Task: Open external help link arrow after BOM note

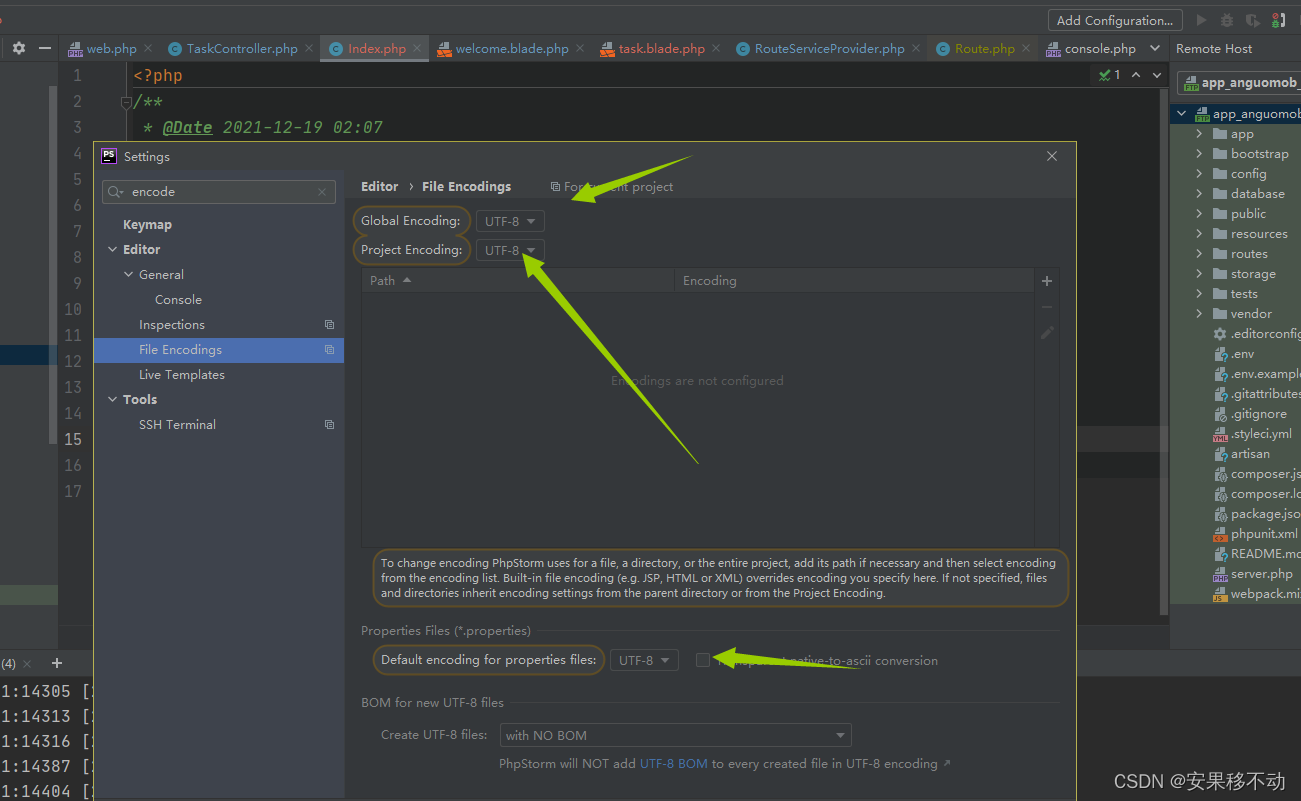Action: (x=946, y=764)
